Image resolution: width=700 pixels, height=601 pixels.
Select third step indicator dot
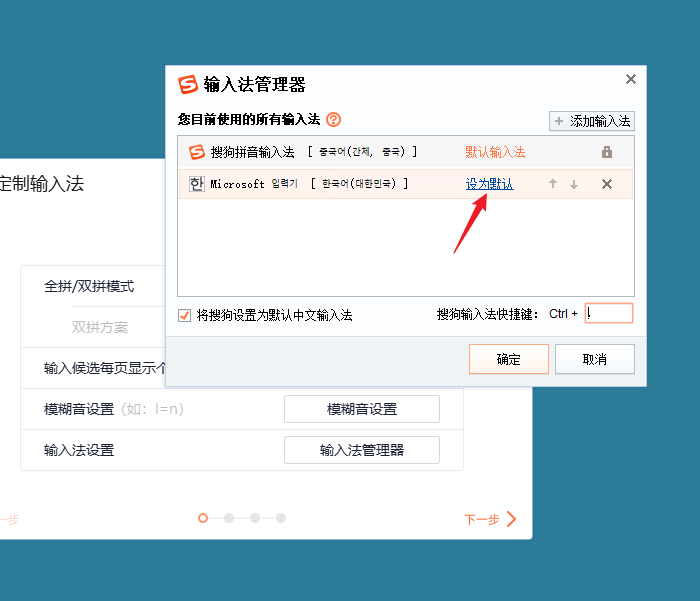coord(255,518)
